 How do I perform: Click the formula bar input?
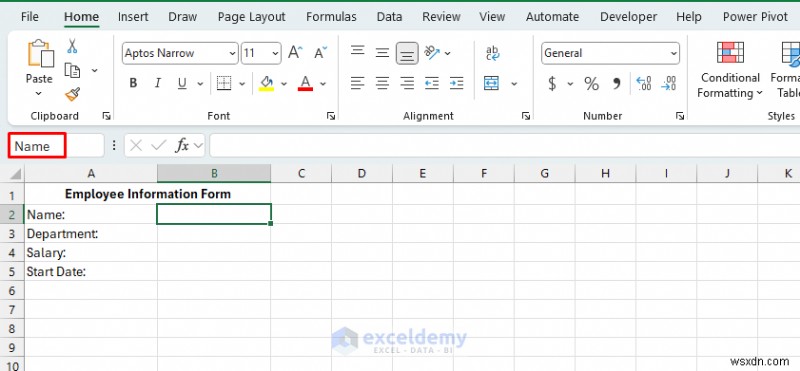click(x=504, y=146)
